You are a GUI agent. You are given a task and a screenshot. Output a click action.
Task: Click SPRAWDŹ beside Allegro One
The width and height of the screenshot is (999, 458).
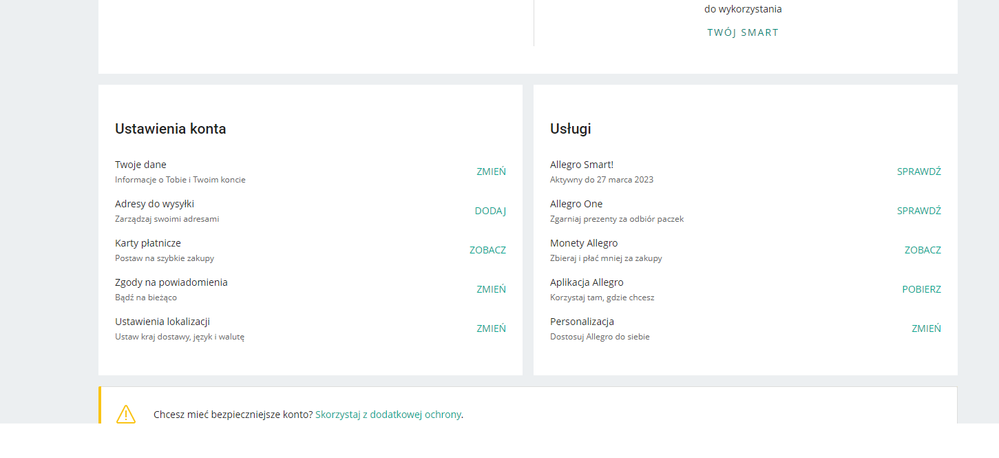(x=918, y=211)
